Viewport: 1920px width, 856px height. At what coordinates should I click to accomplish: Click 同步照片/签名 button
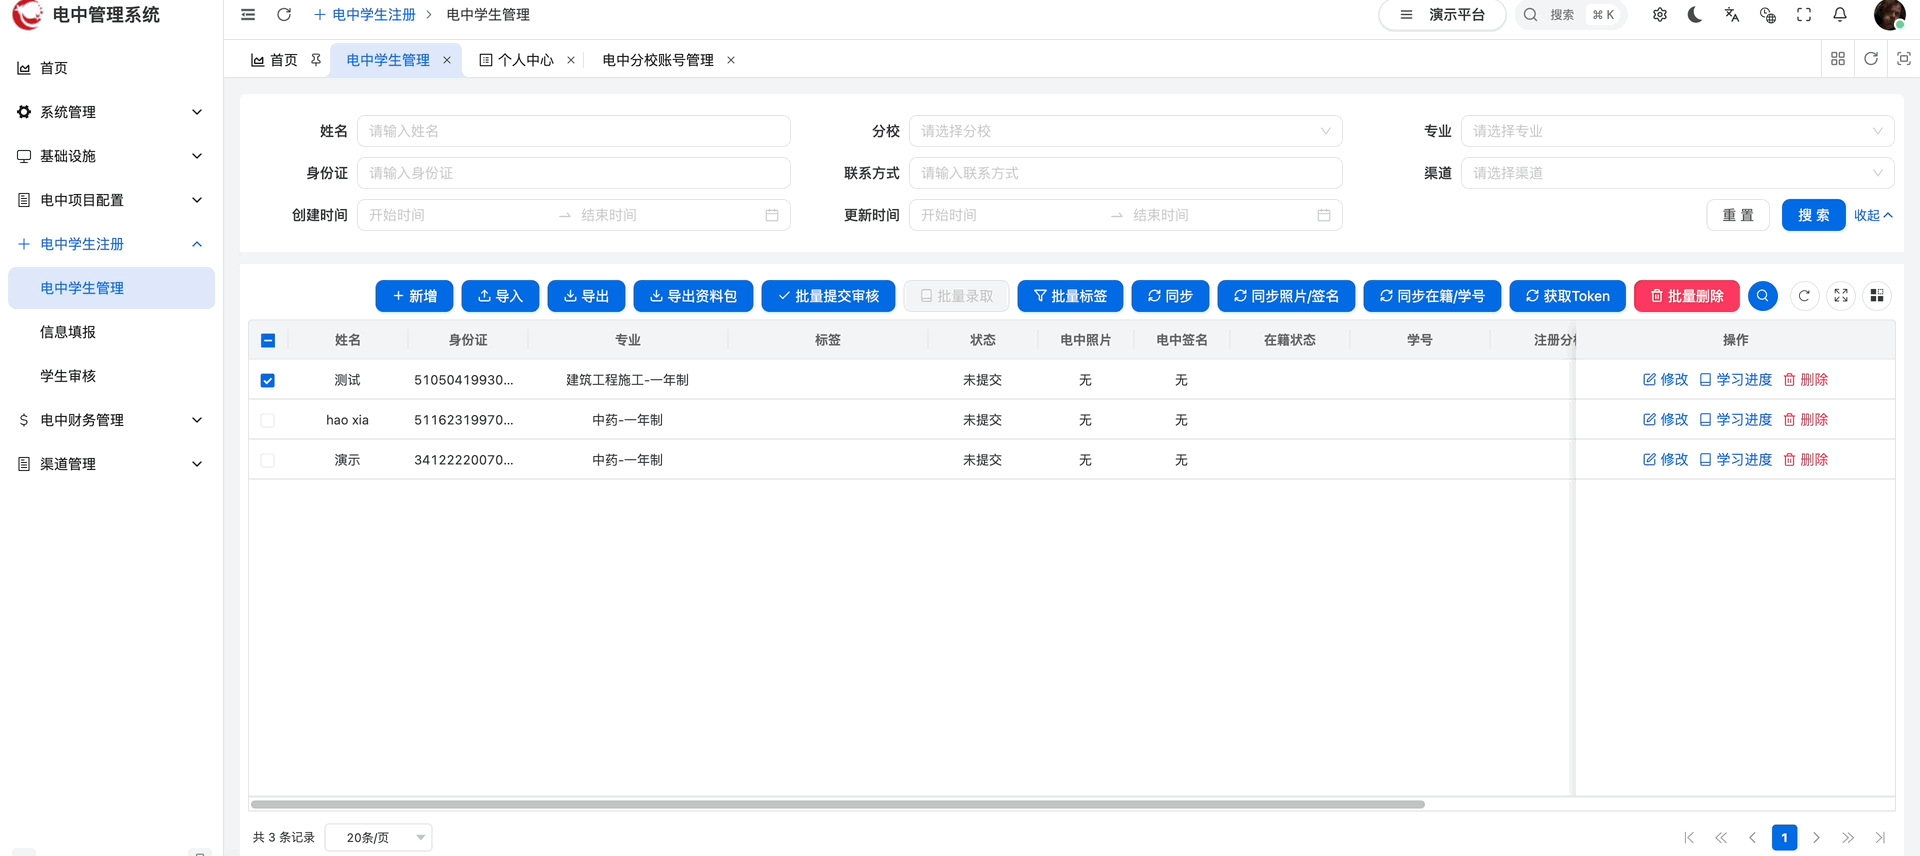pyautogui.click(x=1286, y=296)
